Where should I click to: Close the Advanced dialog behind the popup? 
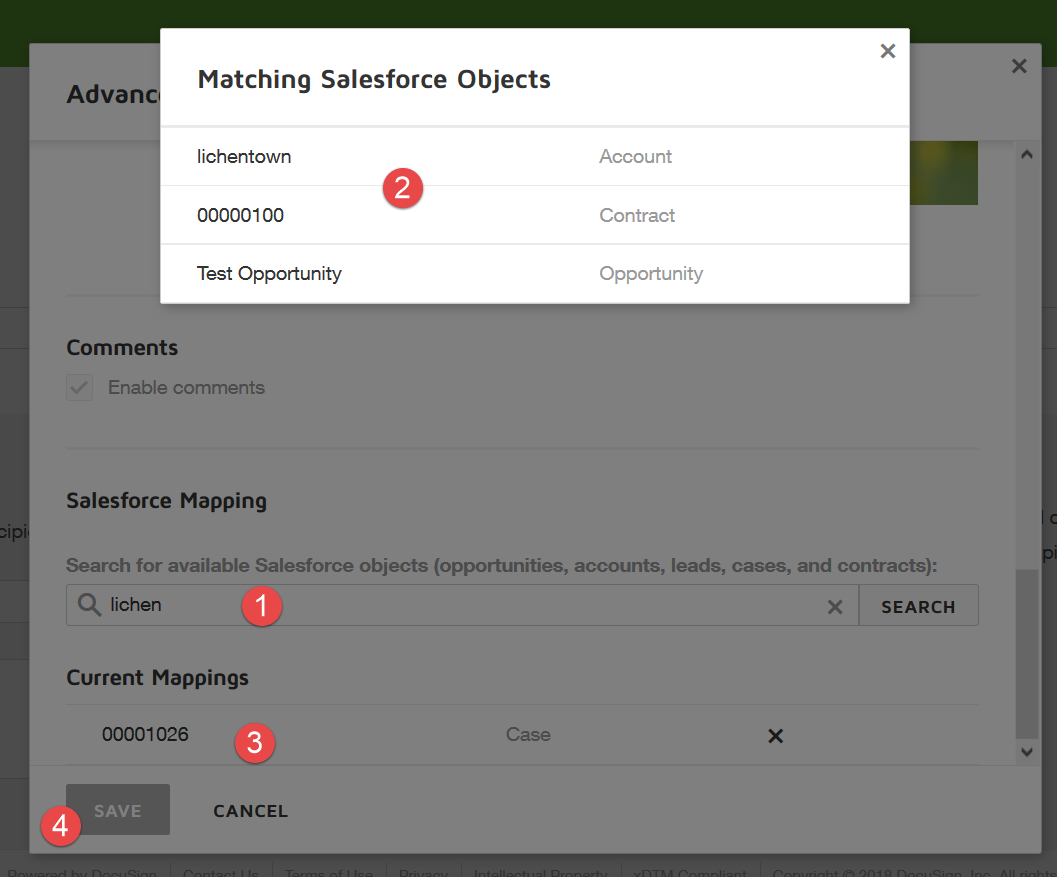[1018, 67]
